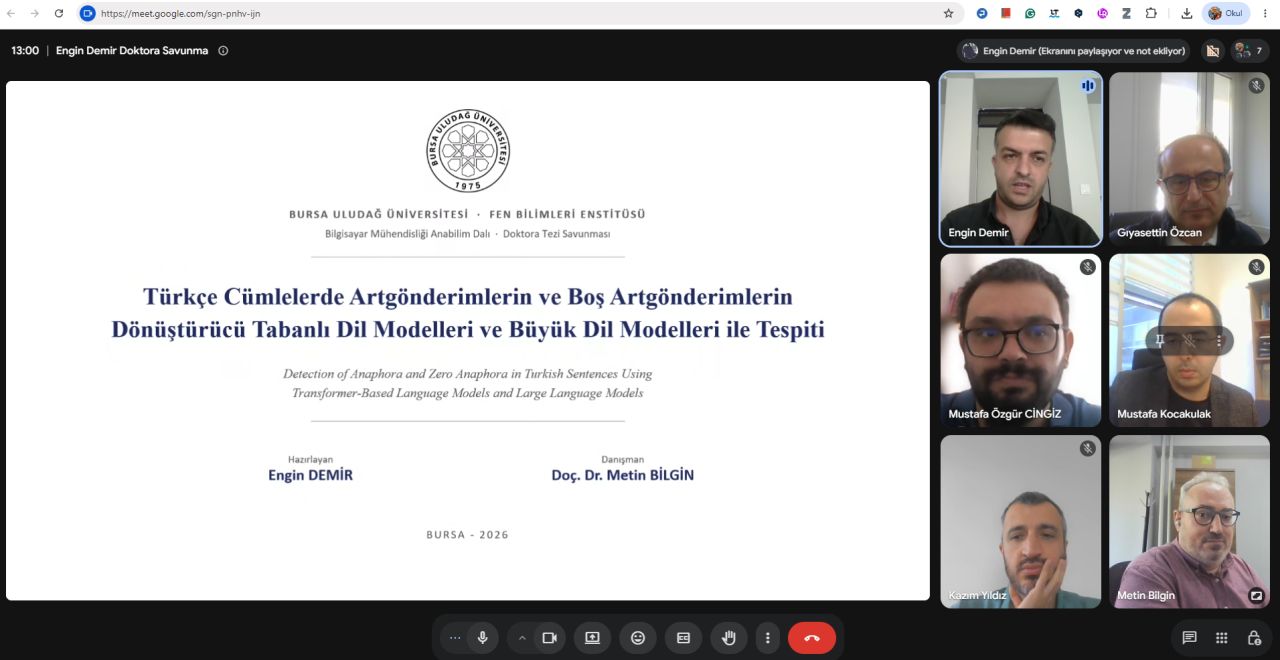Open the Zotero Z extension icon

click(x=1126, y=13)
